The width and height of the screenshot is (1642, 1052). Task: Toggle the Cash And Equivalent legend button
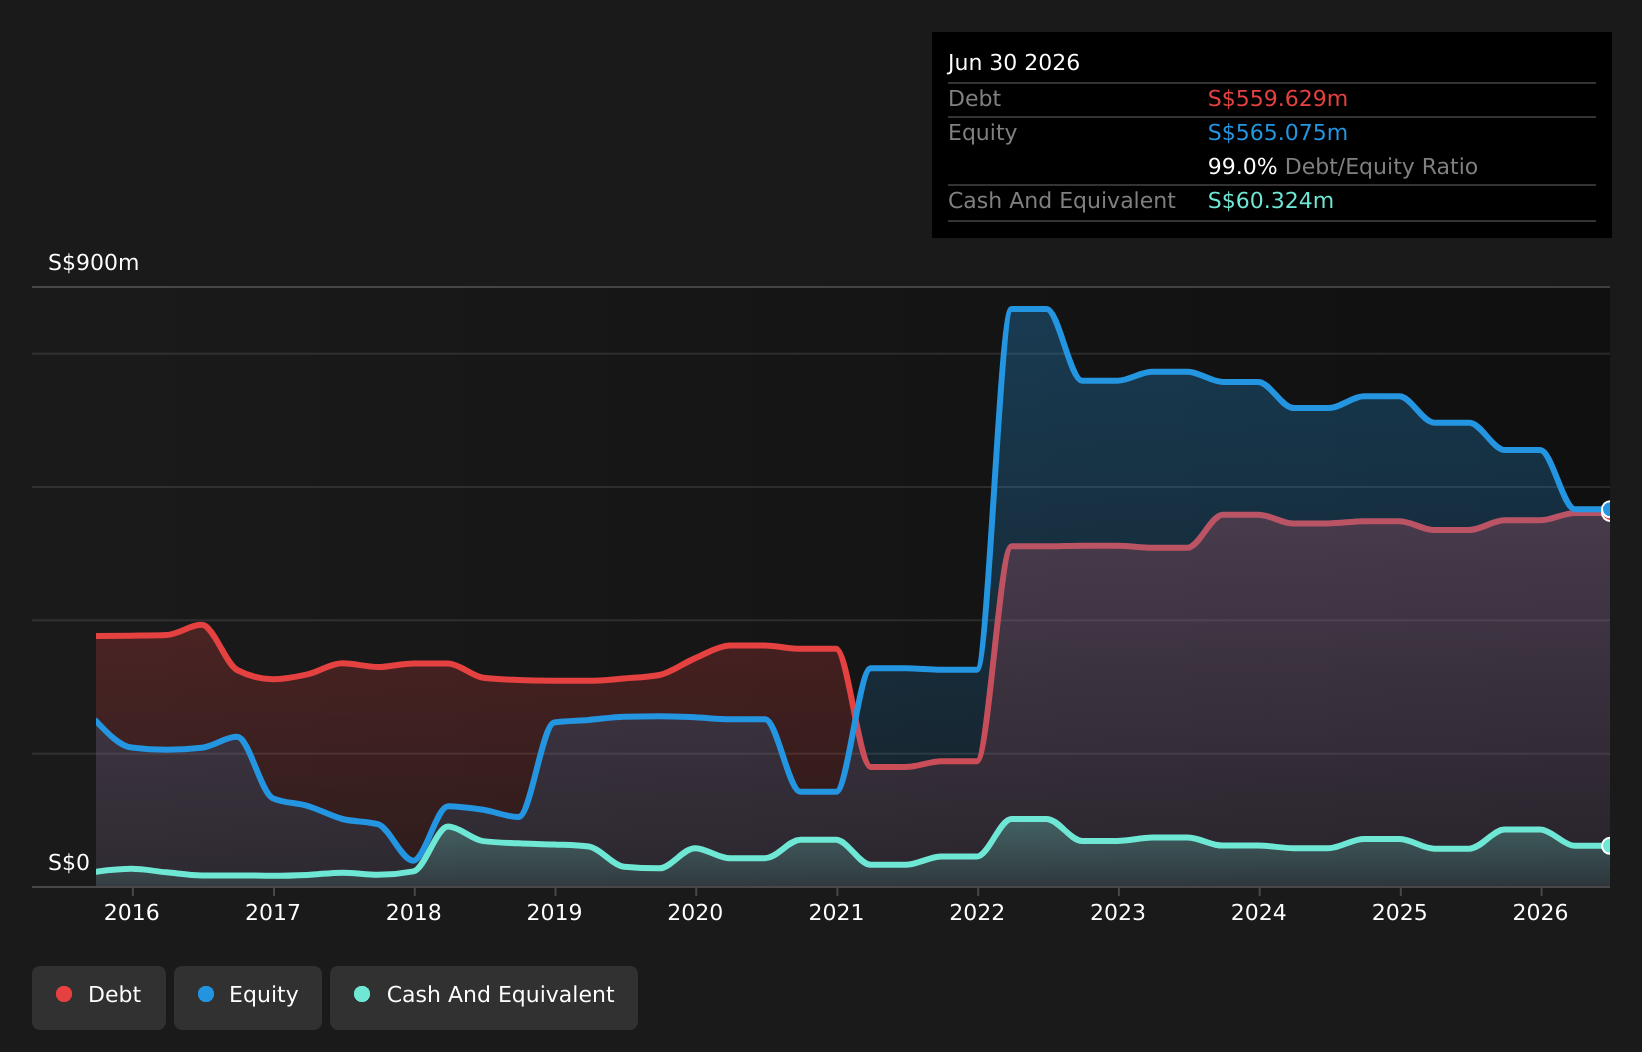(484, 997)
